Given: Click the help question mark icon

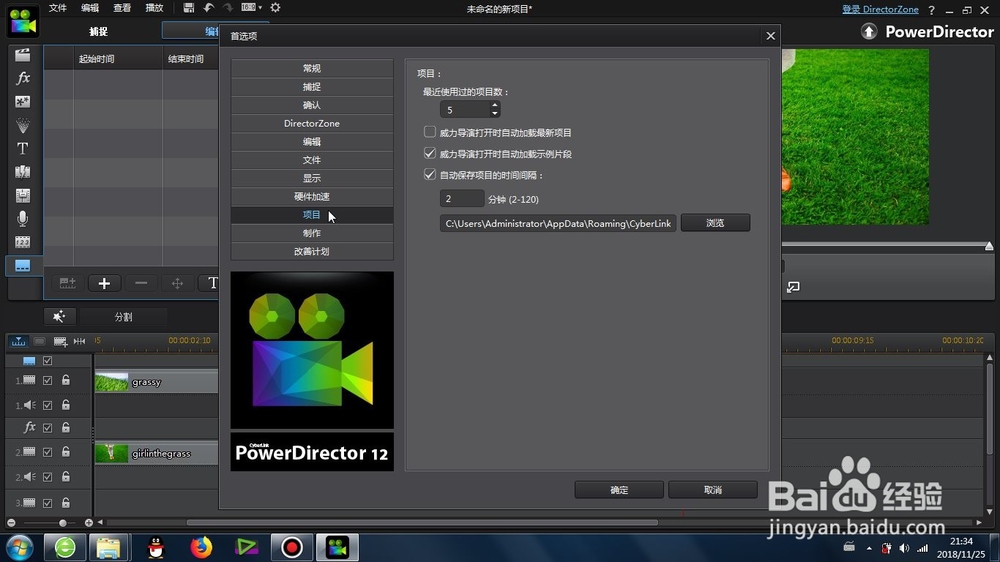Looking at the screenshot, I should click(931, 10).
